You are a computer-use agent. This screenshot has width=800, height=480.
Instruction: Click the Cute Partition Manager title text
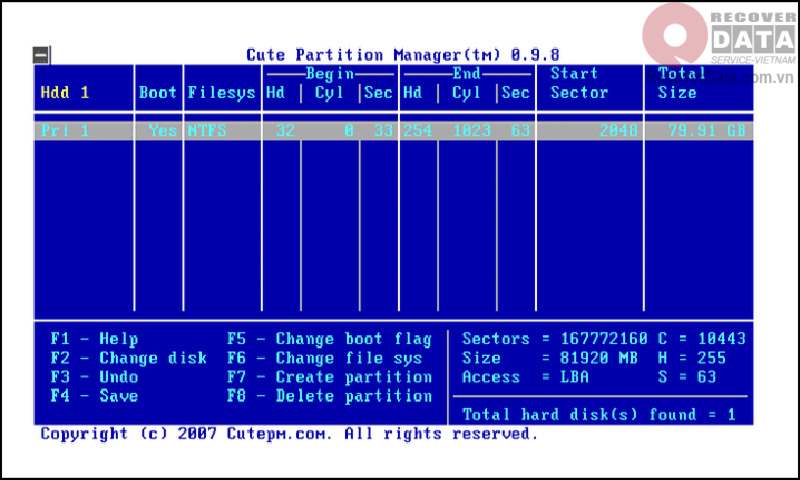pyautogui.click(x=403, y=55)
